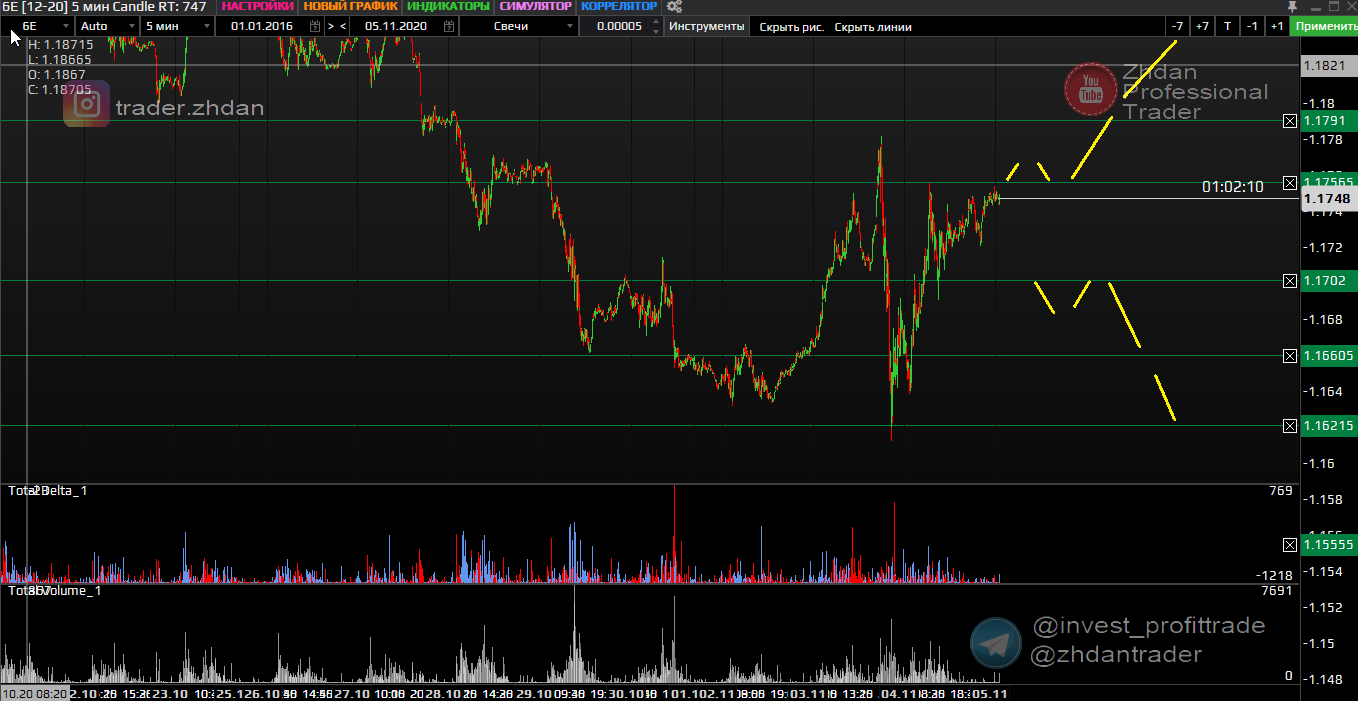The image size is (1358, 701).
Task: Click the gears settings icon in title bar
Action: coord(674,7)
